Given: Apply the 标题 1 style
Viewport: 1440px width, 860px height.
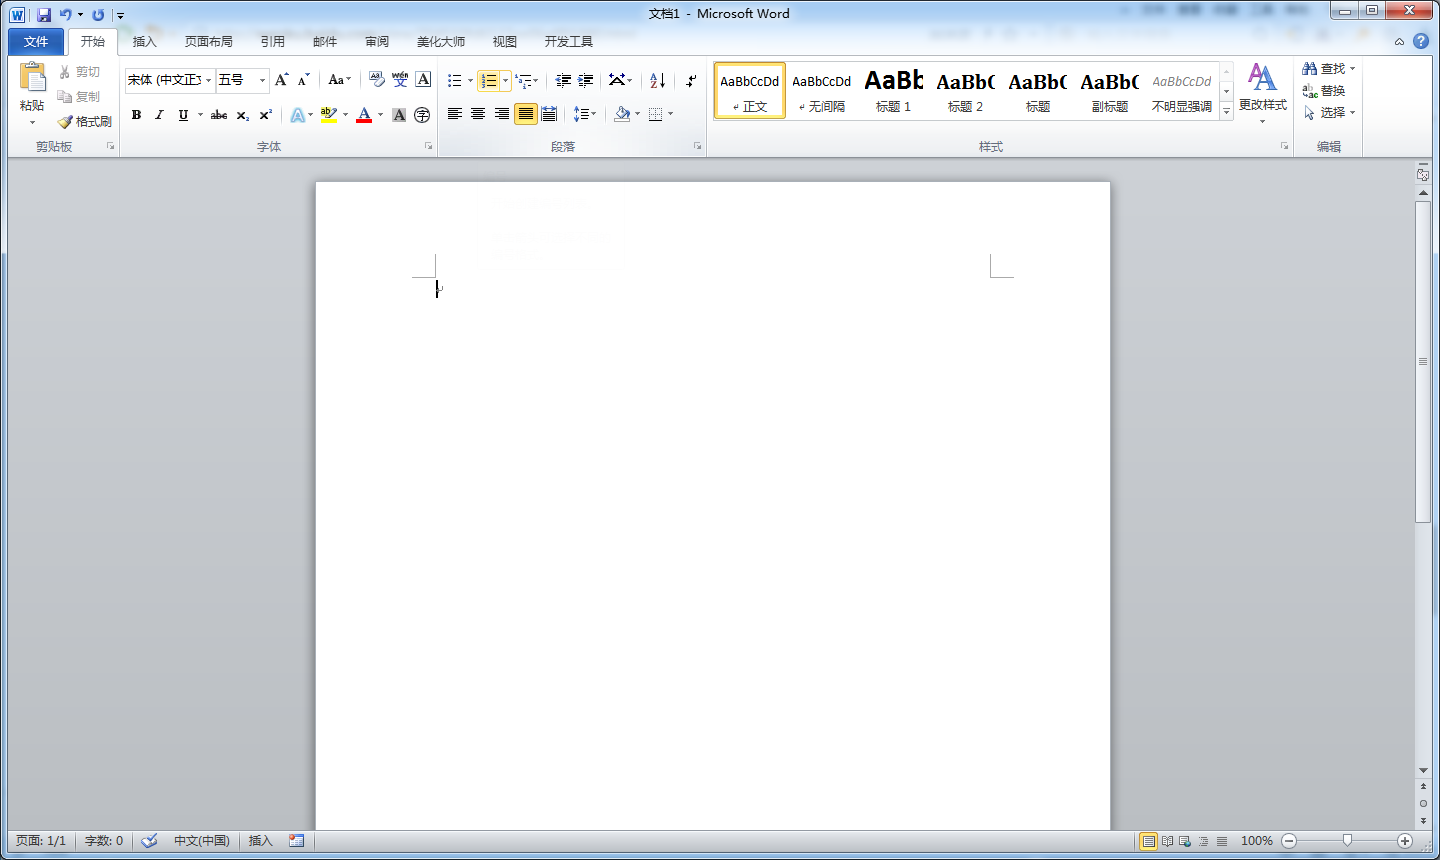Looking at the screenshot, I should [894, 91].
